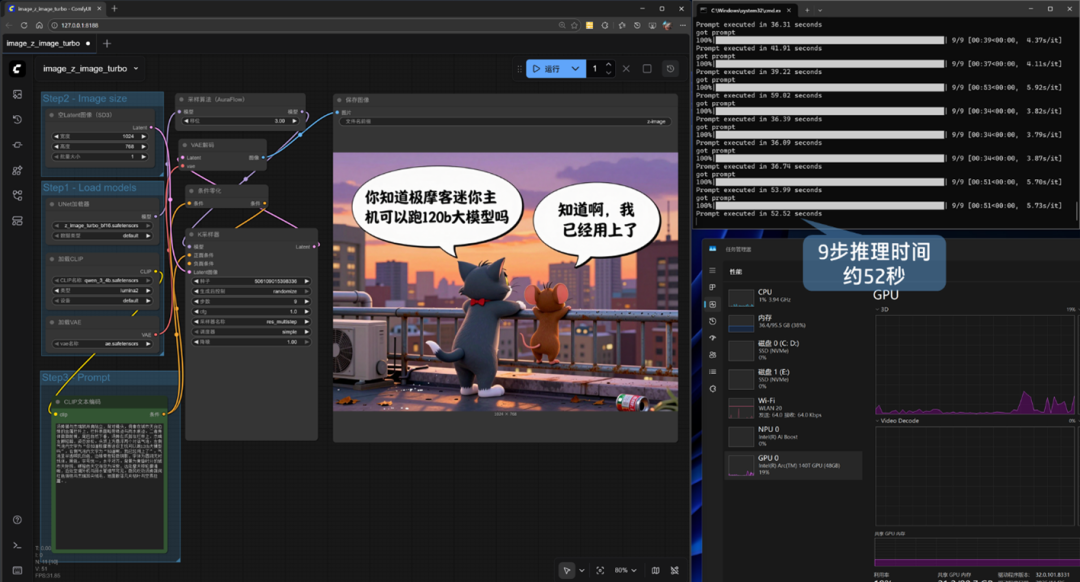This screenshot has height=582, width=1080.
Task: Increase batch count with up arrow
Action: click(608, 65)
